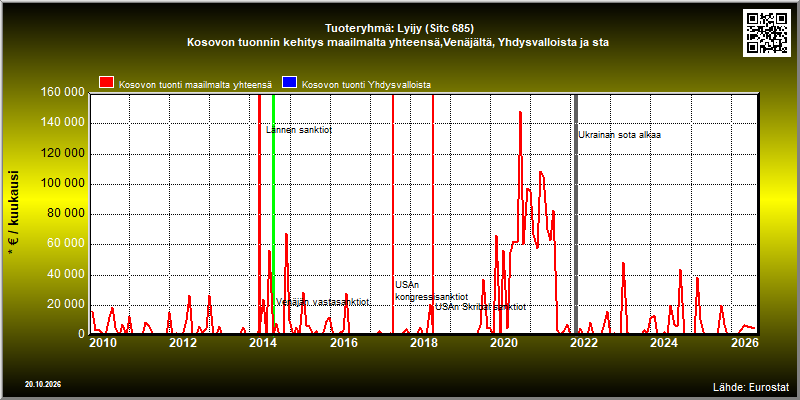Click the 'USAn Skribal sanktiot' annotation
The height and width of the screenshot is (400, 800).
[x=480, y=307]
